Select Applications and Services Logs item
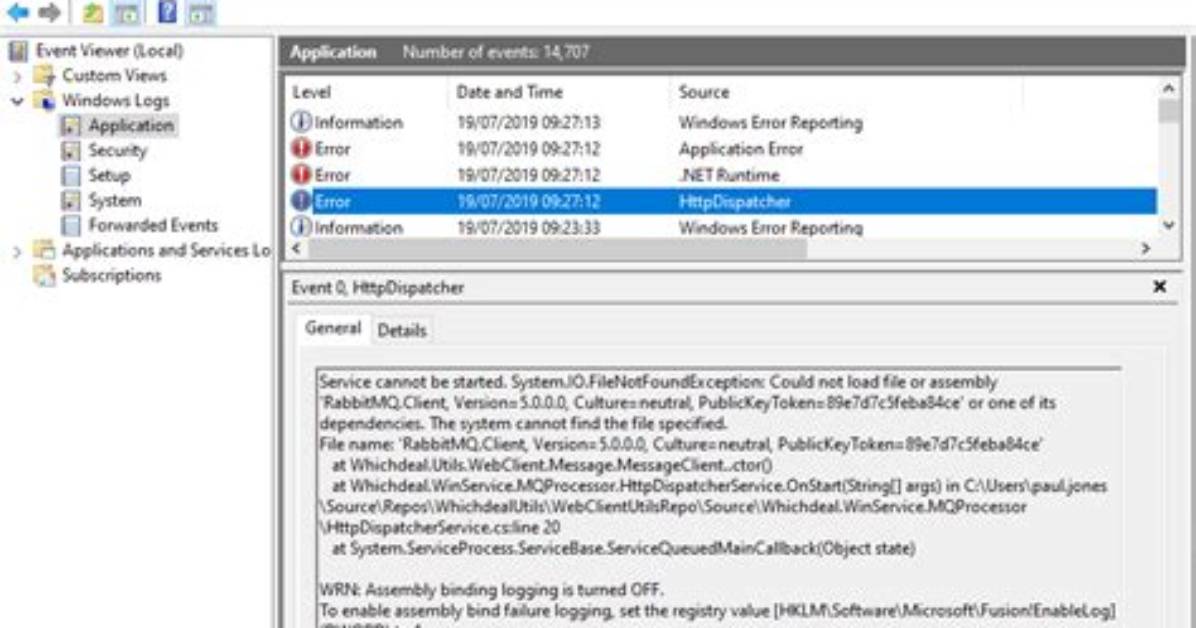The width and height of the screenshot is (1196, 628). tap(166, 250)
